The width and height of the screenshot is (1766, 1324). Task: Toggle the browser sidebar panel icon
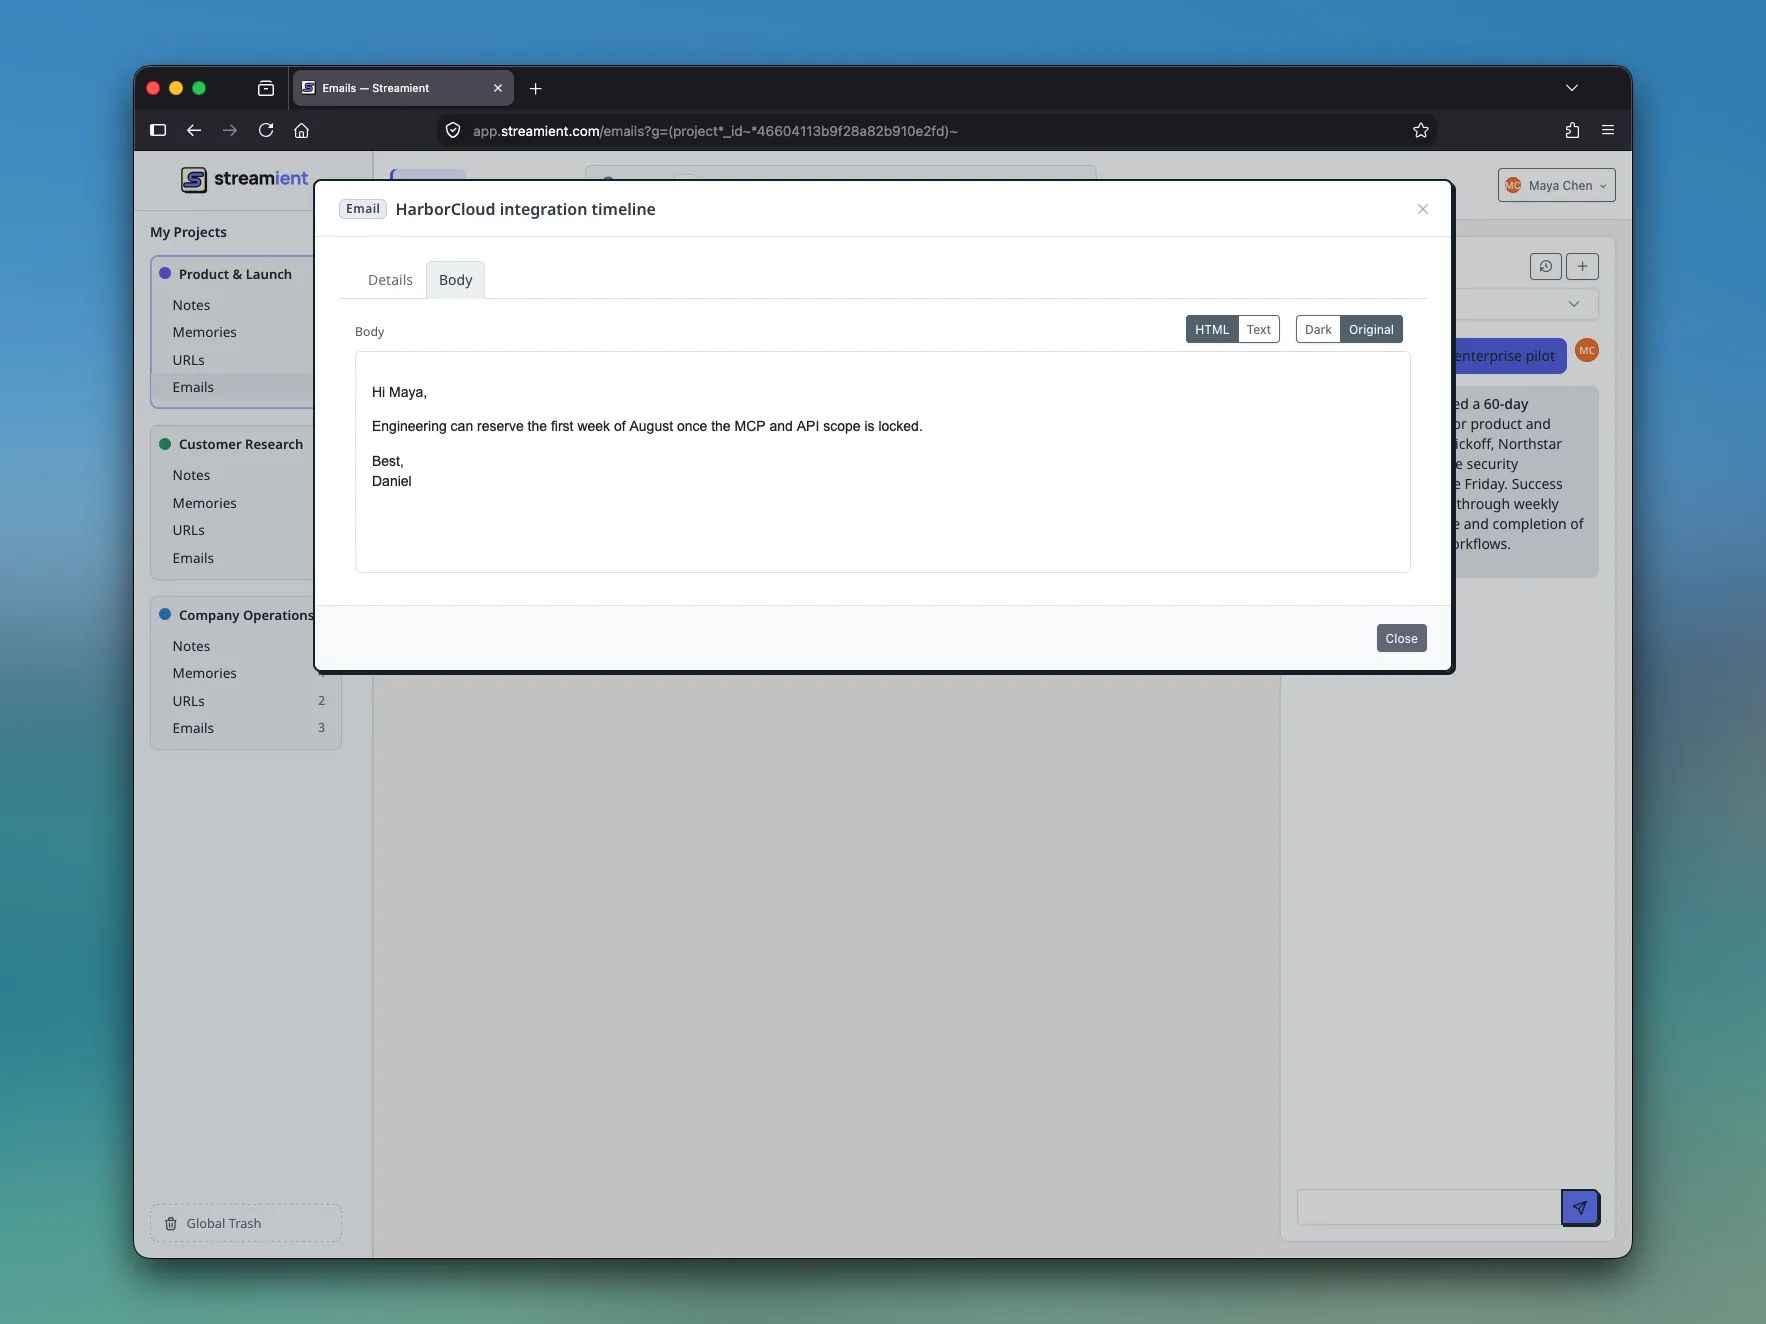158,130
